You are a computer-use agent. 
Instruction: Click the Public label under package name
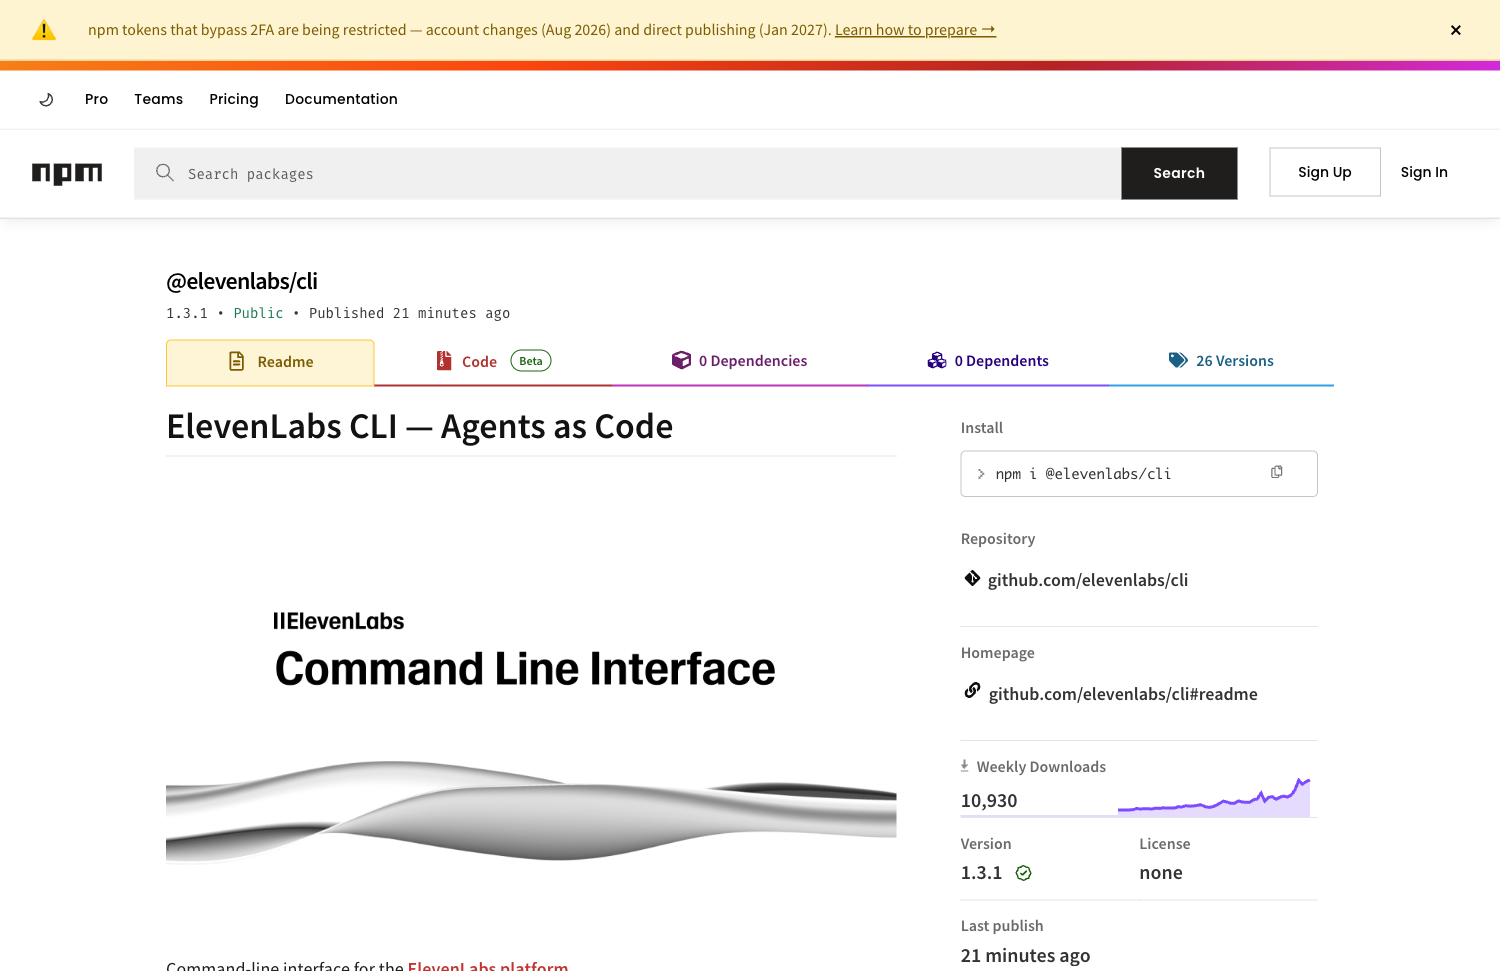tap(258, 313)
